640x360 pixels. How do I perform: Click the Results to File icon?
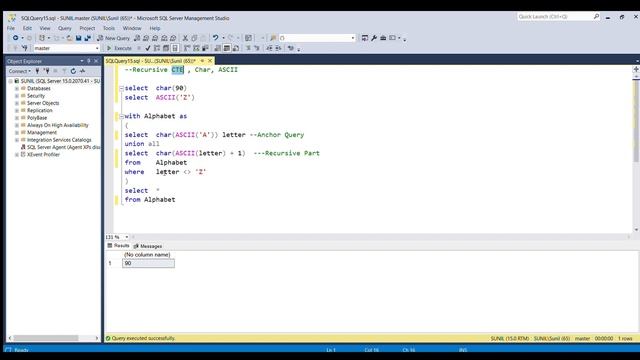236,48
